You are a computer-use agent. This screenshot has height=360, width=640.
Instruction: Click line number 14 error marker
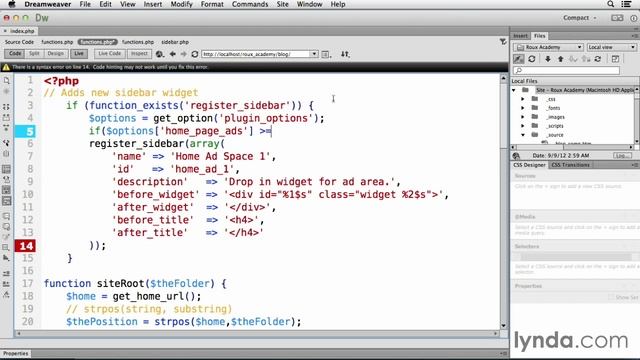click(25, 246)
